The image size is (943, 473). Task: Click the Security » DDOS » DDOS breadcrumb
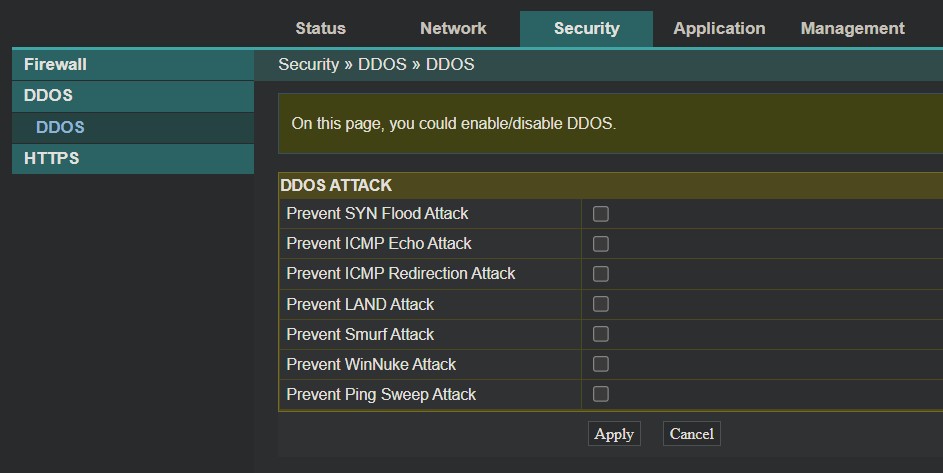click(x=376, y=65)
